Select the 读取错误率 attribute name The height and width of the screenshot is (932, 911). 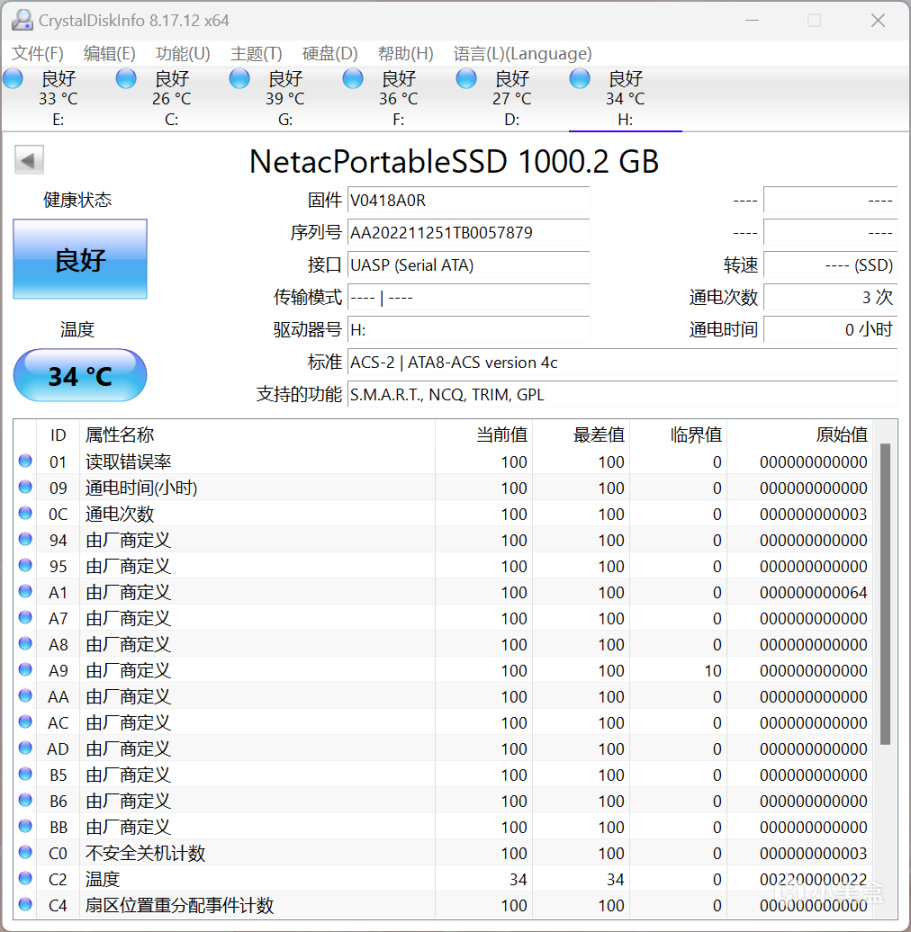pos(128,462)
